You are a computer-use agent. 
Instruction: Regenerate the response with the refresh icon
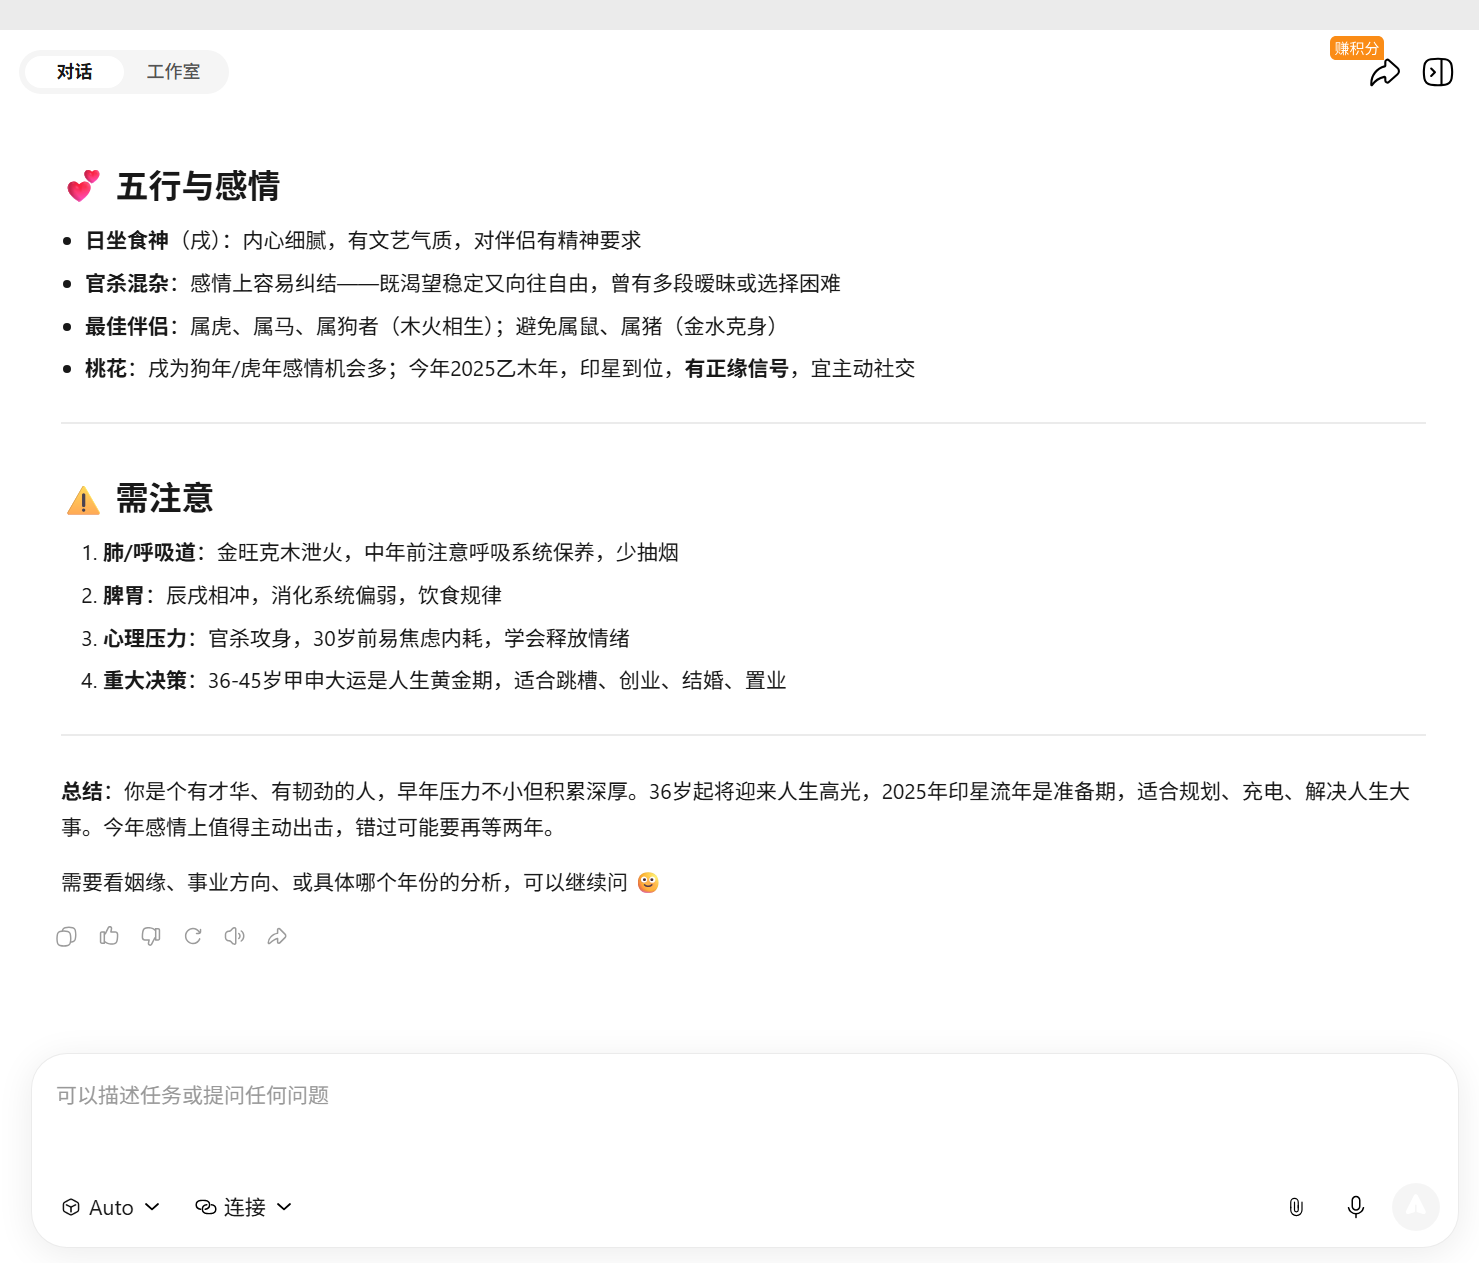193,936
